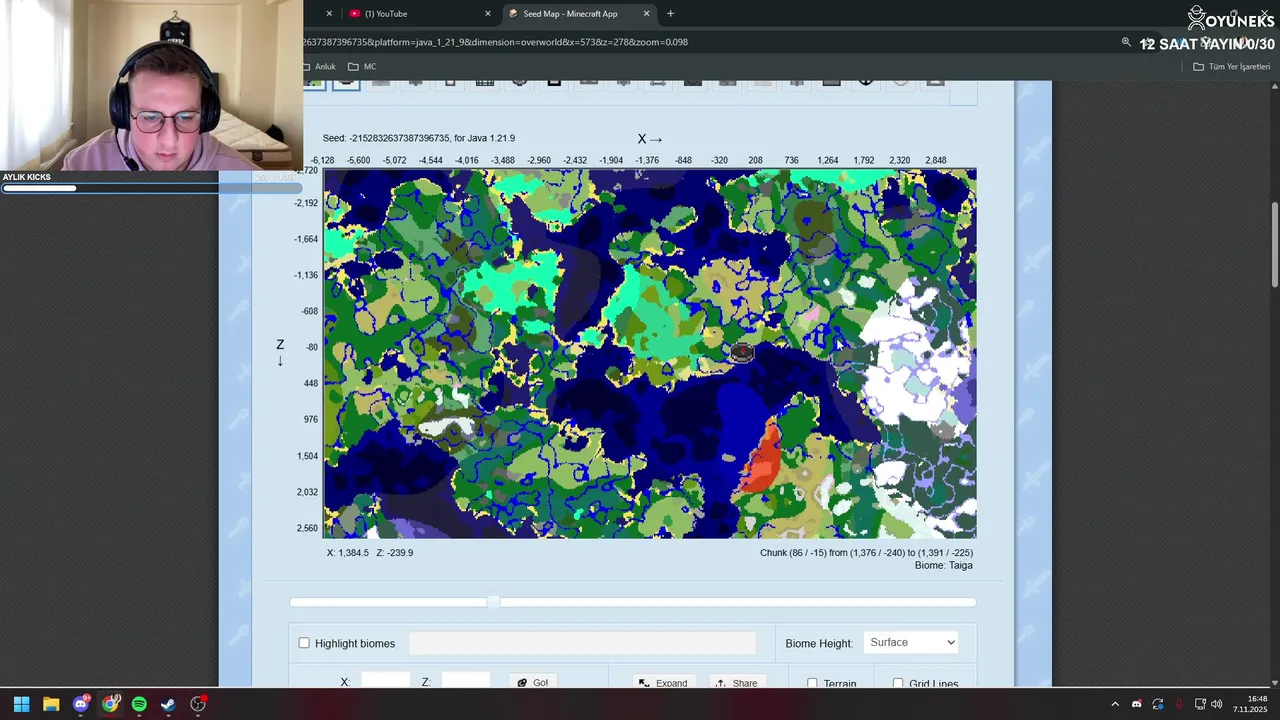Click the Chunk (86 / -15) info text

866,552
